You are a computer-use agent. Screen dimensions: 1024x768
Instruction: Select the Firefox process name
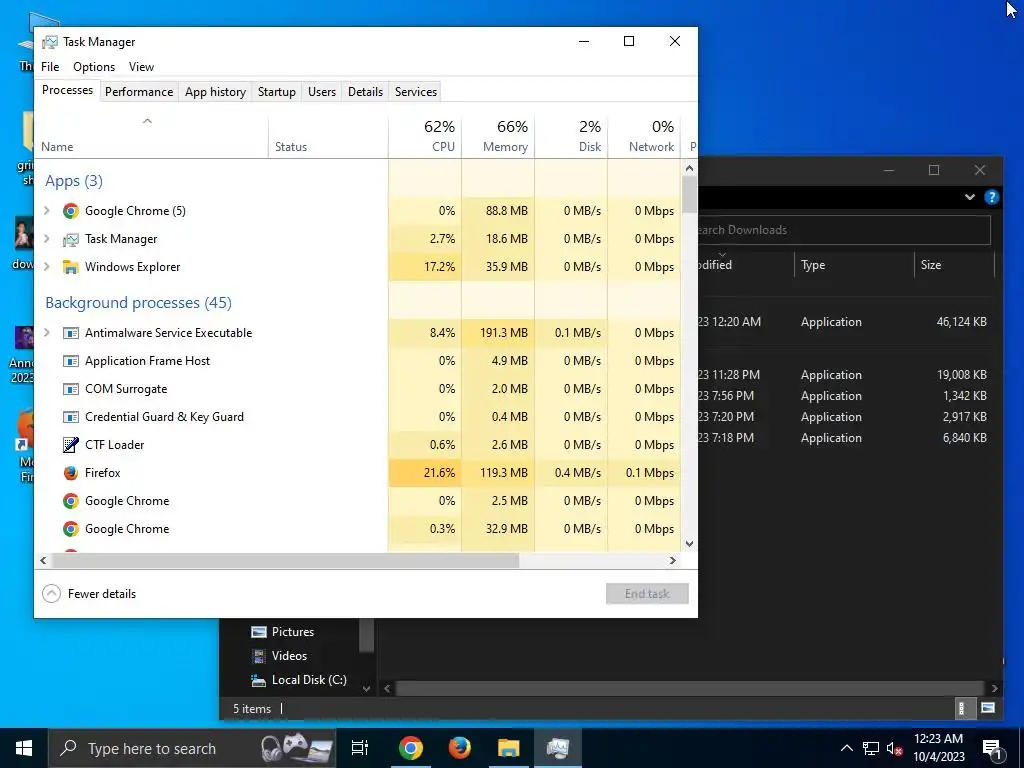coord(103,473)
